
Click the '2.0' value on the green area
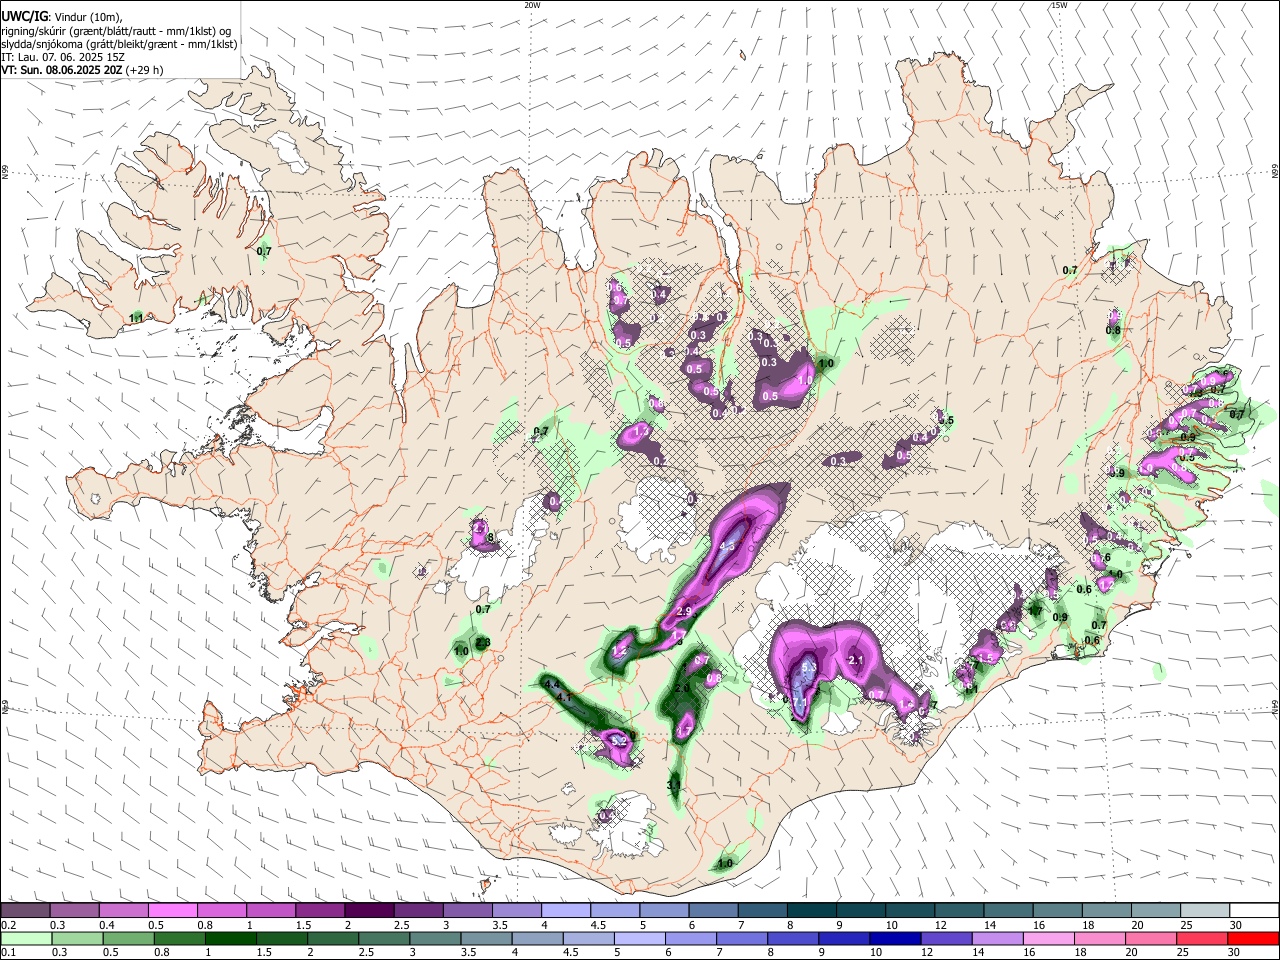pyautogui.click(x=683, y=688)
